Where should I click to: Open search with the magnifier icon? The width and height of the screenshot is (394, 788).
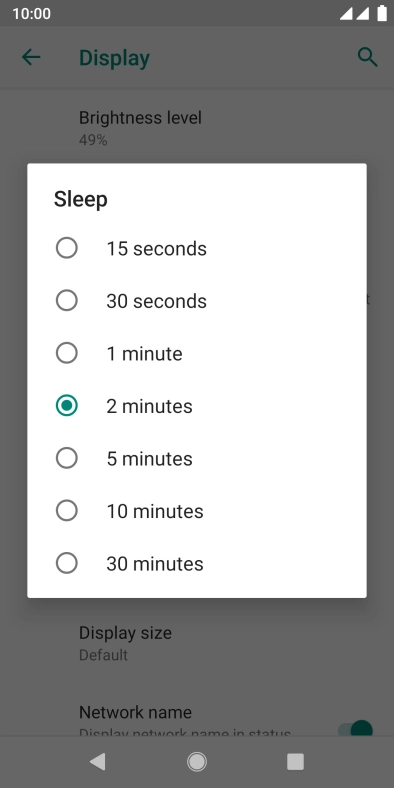pyautogui.click(x=367, y=57)
